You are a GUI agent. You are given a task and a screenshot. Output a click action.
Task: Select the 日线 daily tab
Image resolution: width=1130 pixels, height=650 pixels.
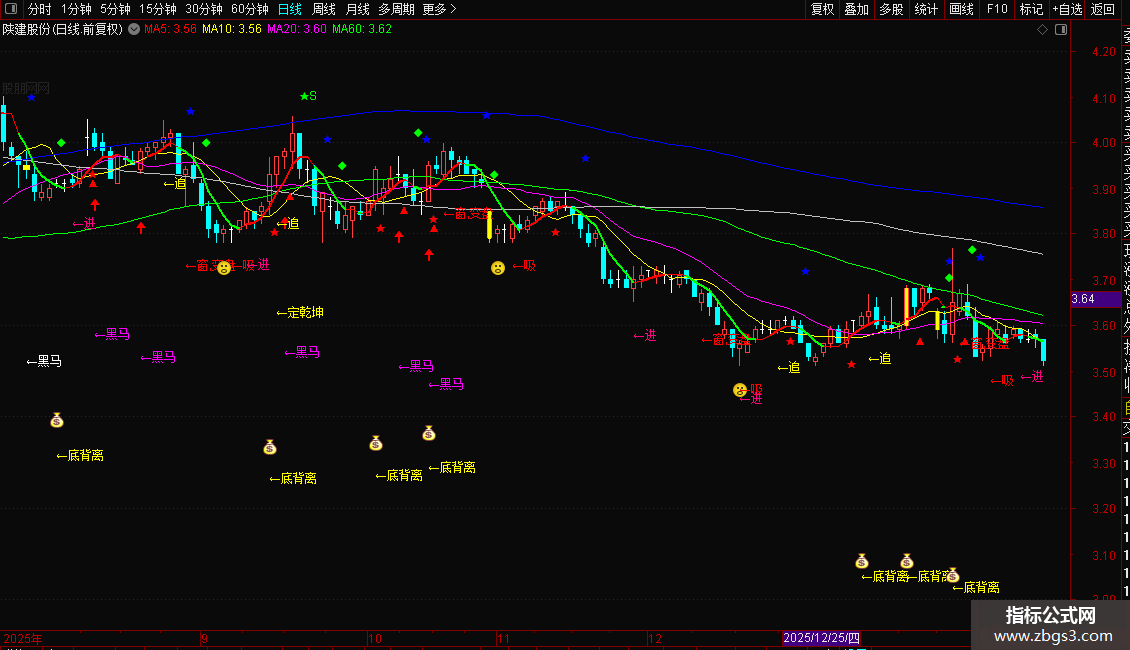point(290,9)
